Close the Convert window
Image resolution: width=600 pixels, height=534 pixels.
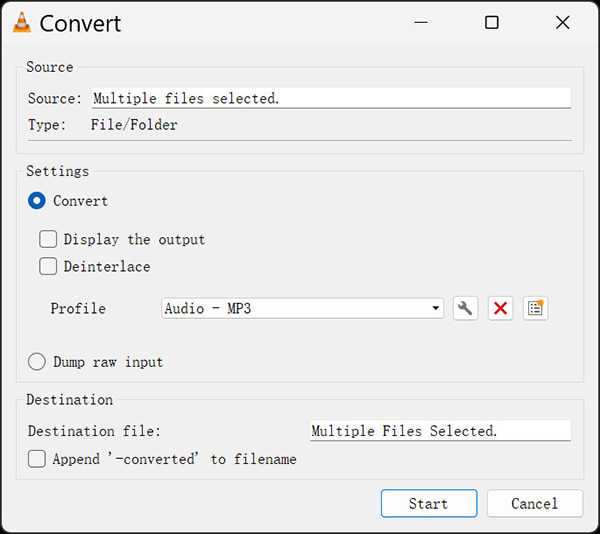[x=562, y=23]
